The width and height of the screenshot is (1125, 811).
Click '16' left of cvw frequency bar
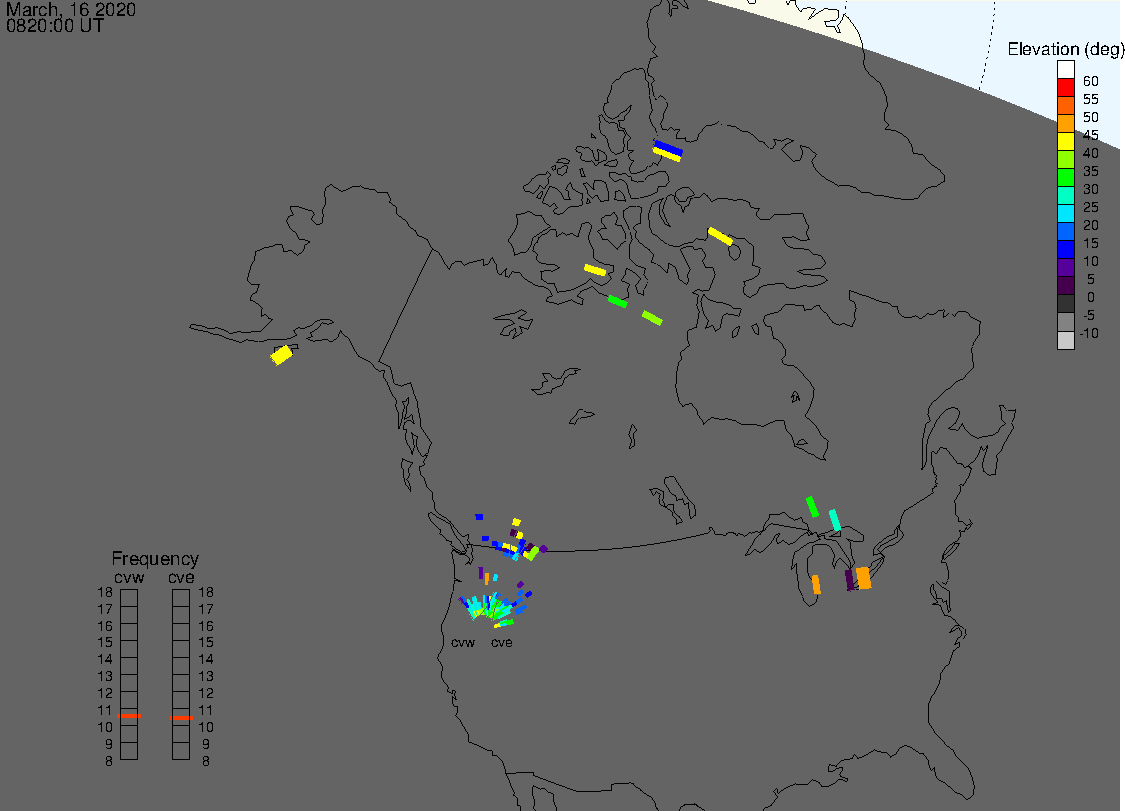105,626
